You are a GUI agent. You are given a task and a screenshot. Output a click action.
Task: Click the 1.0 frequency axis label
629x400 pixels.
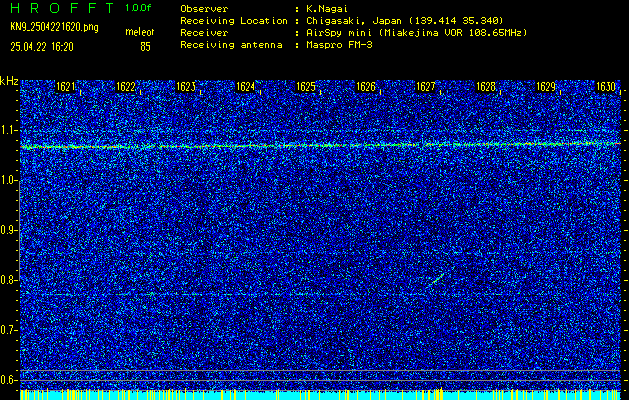coord(8,181)
